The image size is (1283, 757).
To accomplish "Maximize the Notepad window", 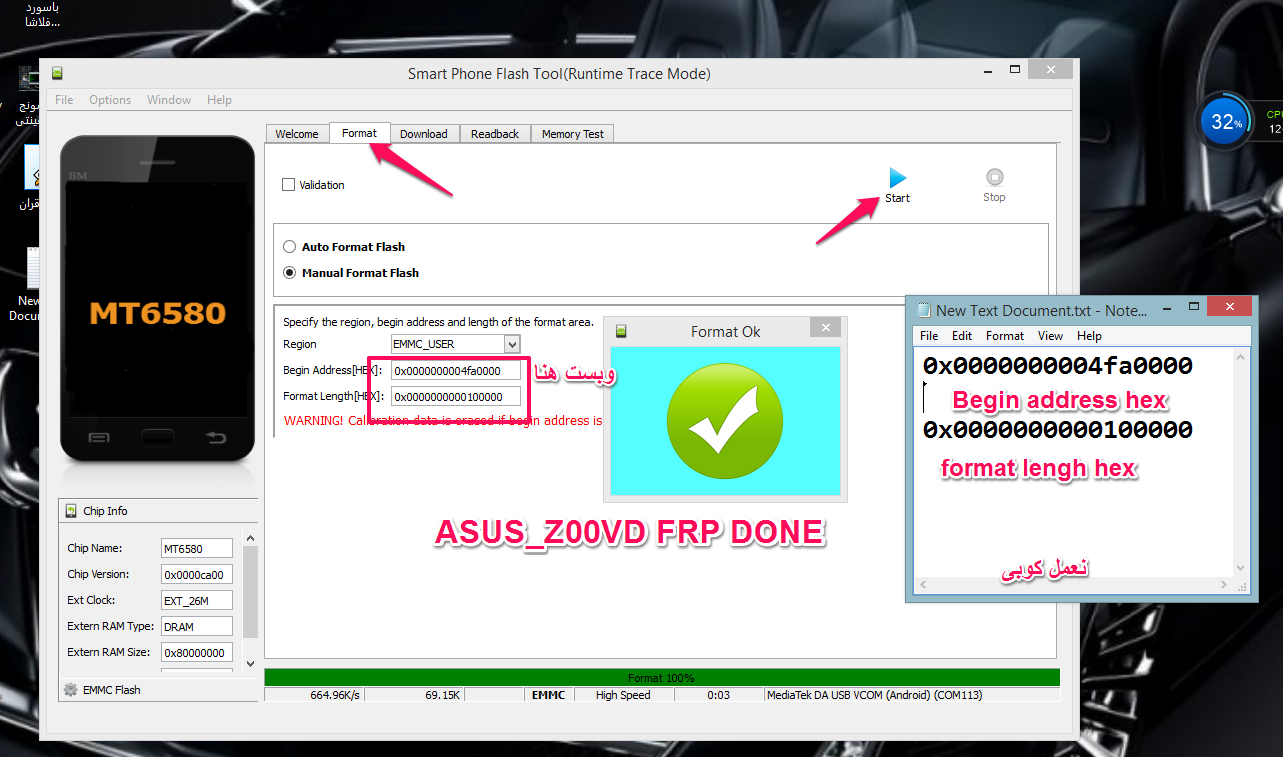I will pos(1193,306).
